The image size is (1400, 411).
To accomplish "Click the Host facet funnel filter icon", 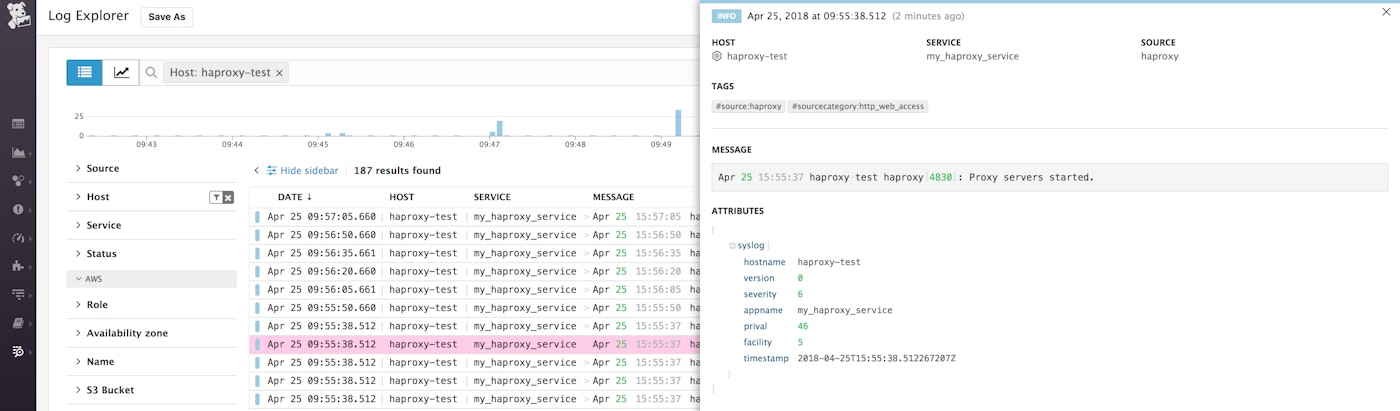I will click(x=215, y=198).
